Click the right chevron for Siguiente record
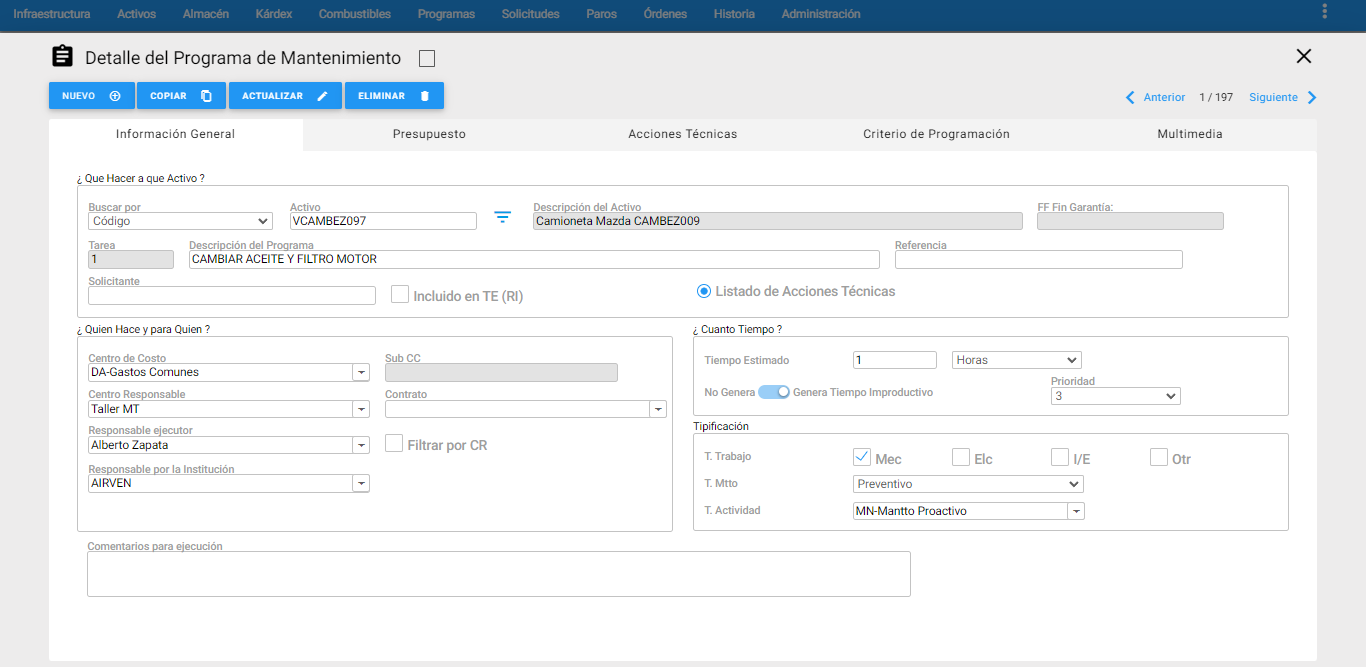Viewport: 1366px width, 667px height. (1312, 98)
